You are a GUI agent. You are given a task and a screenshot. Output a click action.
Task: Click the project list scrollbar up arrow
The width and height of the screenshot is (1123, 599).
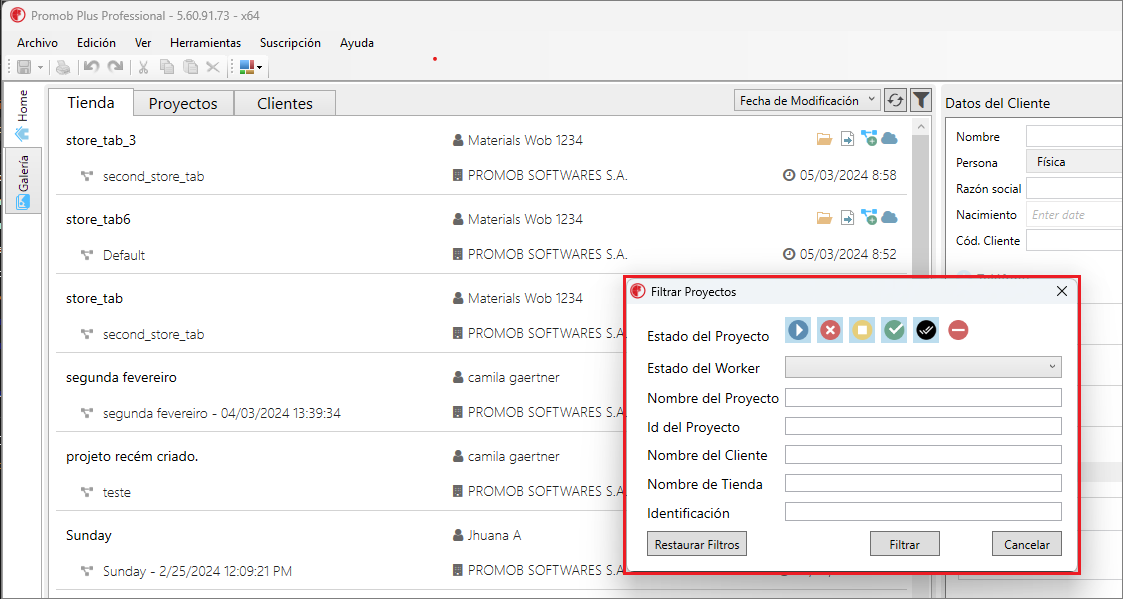click(920, 127)
